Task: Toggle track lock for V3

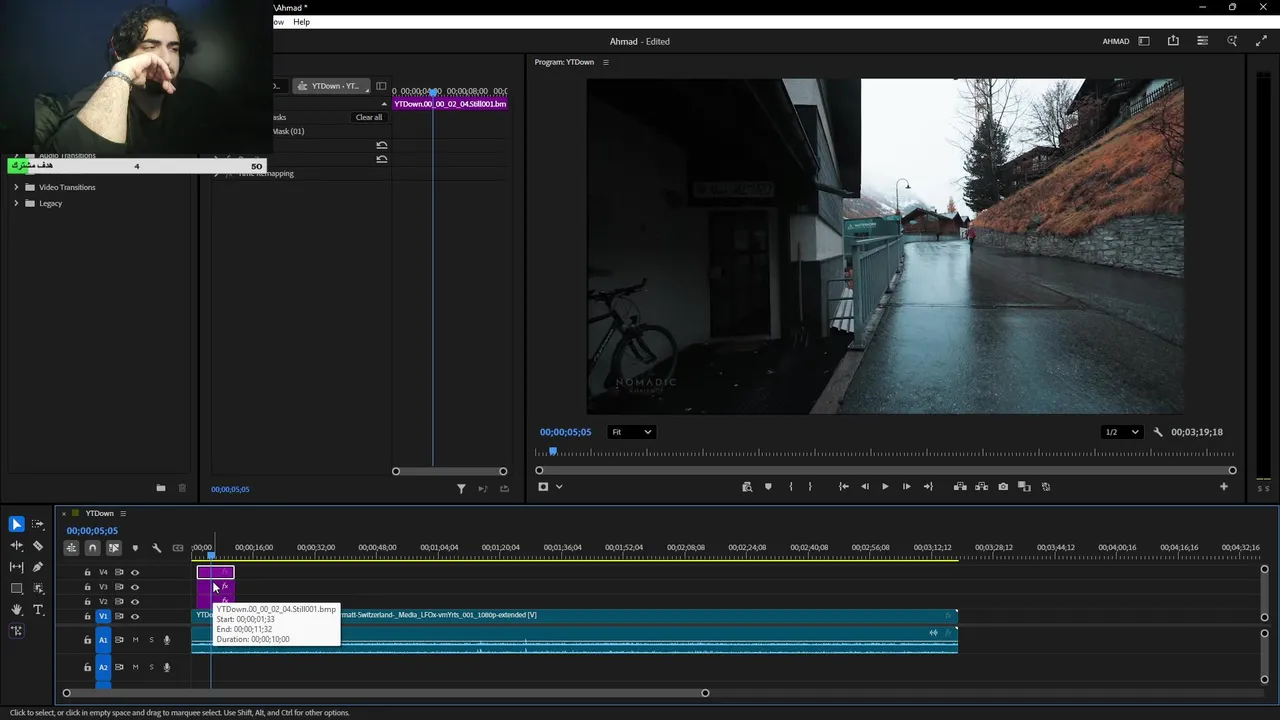Action: tap(87, 587)
